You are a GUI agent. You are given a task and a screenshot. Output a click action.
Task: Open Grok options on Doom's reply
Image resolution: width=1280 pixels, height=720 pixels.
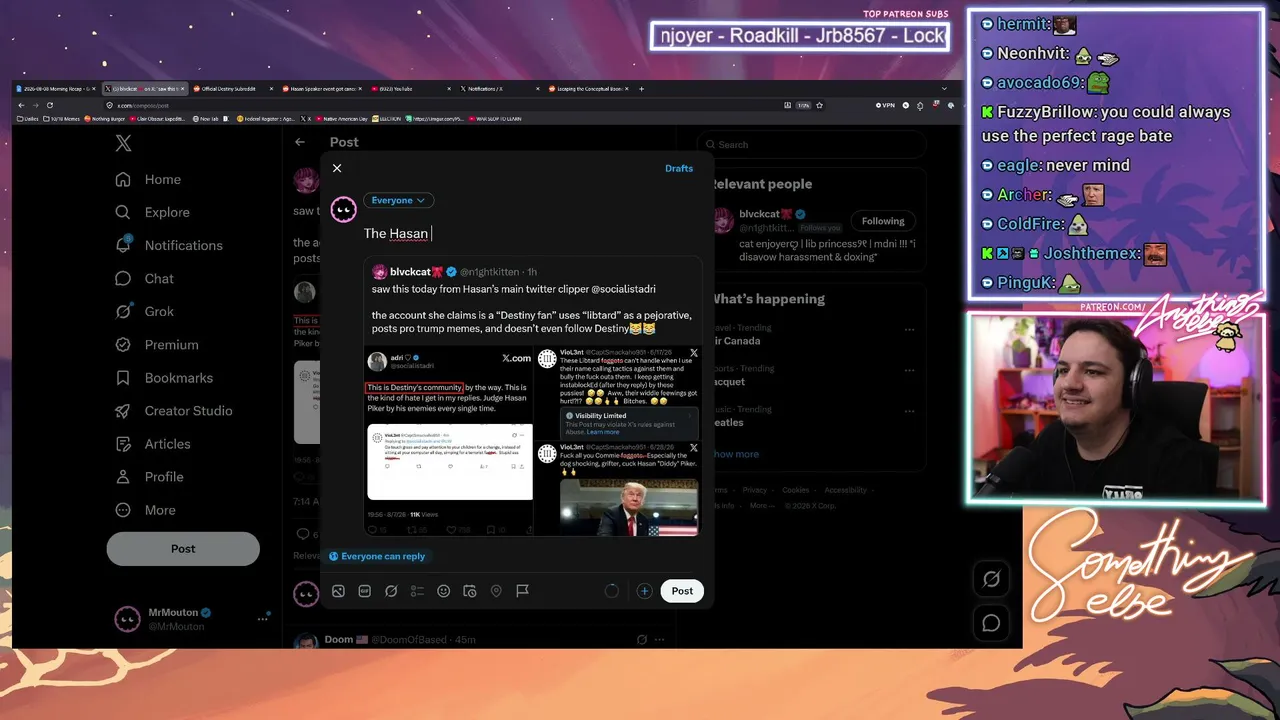(x=642, y=640)
